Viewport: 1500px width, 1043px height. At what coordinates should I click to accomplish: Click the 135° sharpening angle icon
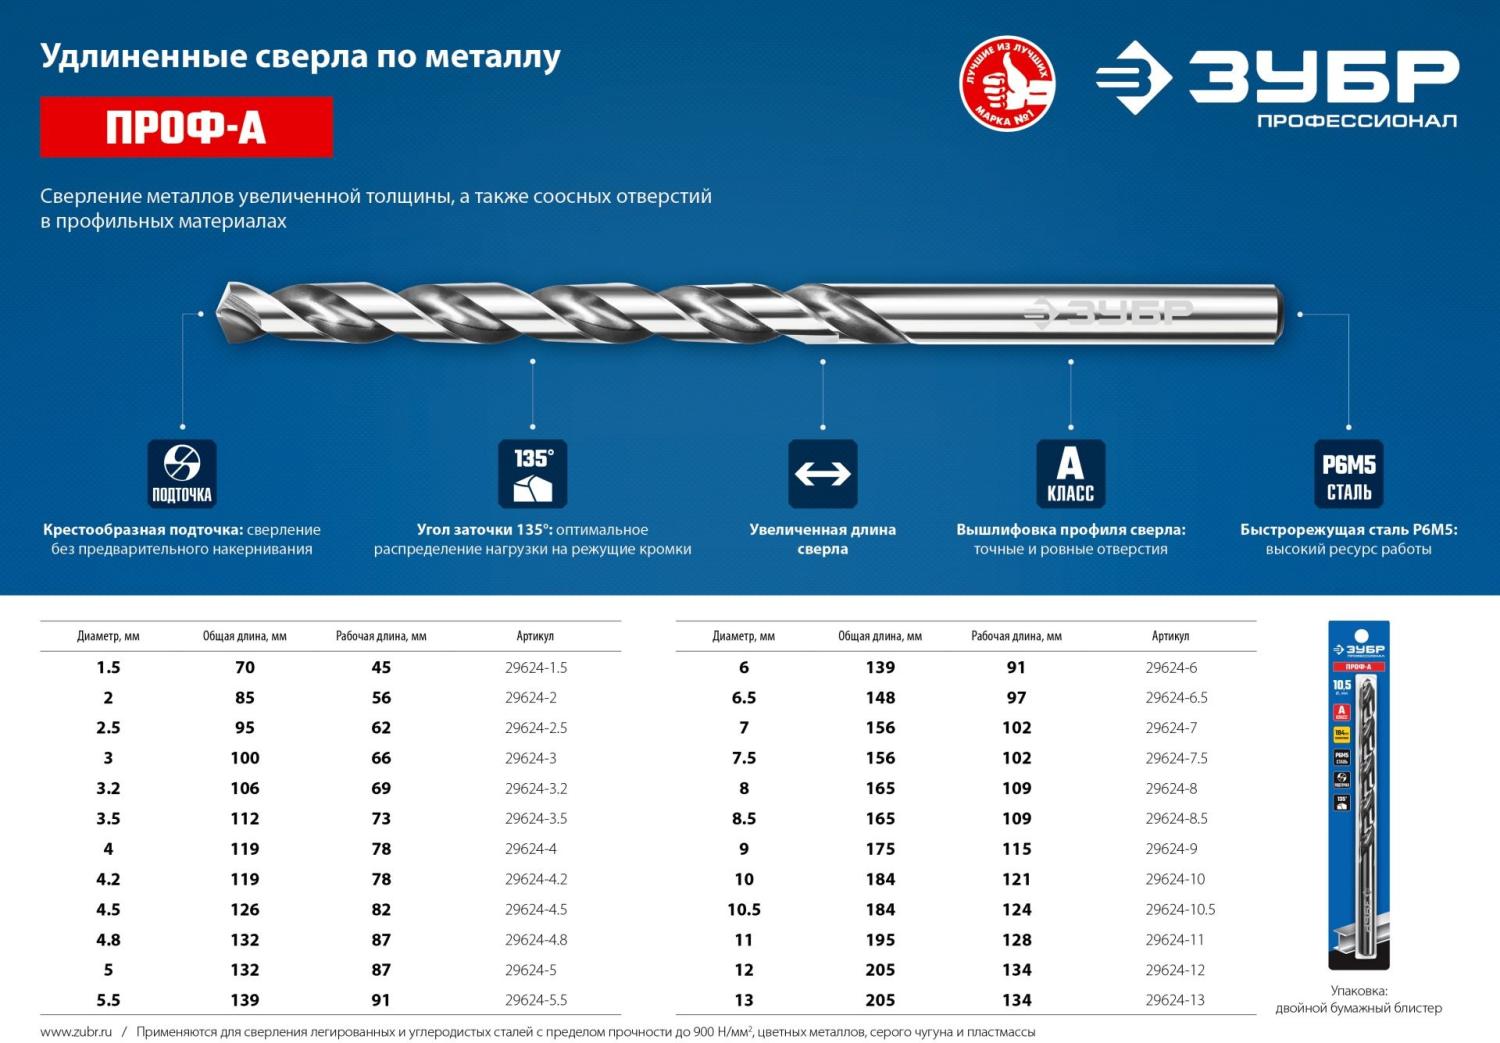[532, 473]
